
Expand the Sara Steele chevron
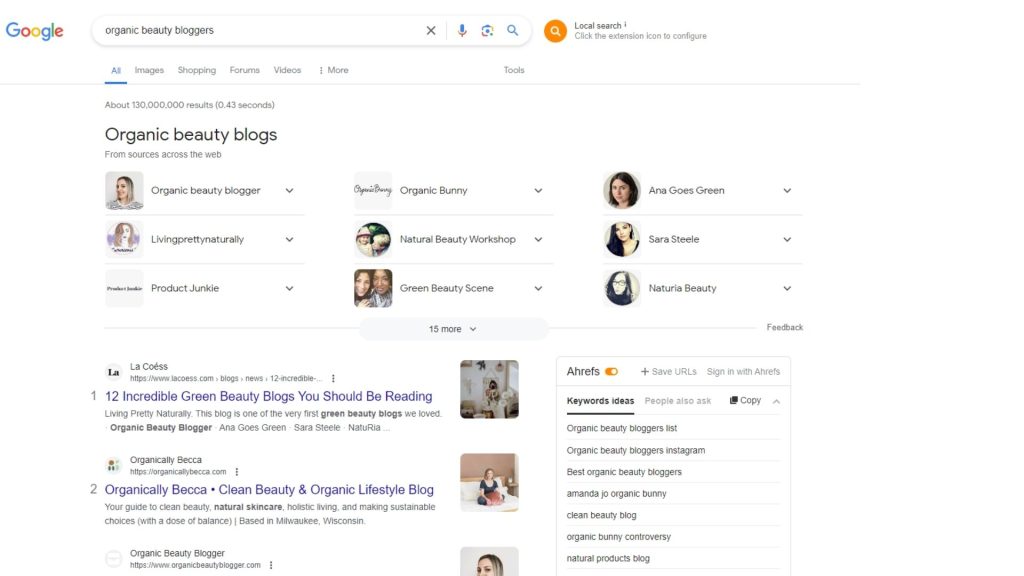(787, 240)
